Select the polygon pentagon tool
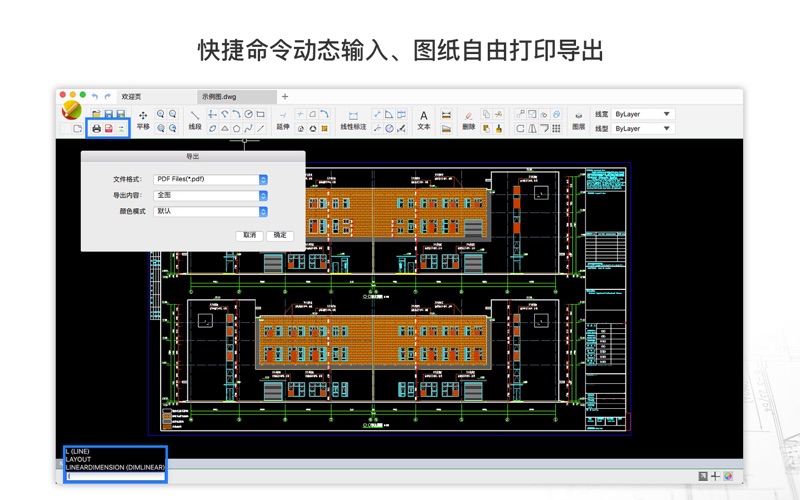 point(236,129)
